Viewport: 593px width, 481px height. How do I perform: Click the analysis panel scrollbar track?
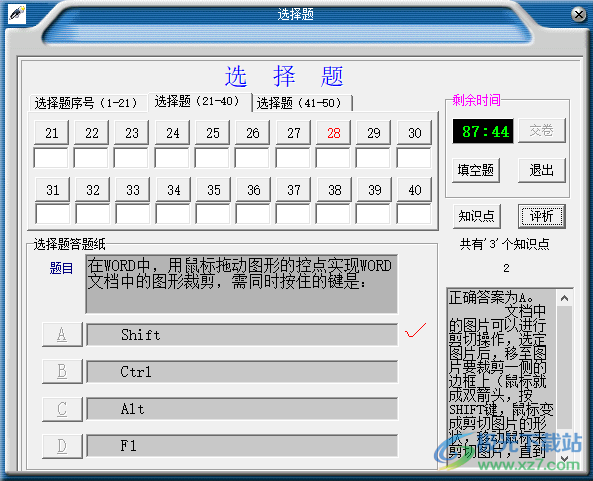pyautogui.click(x=565, y=378)
